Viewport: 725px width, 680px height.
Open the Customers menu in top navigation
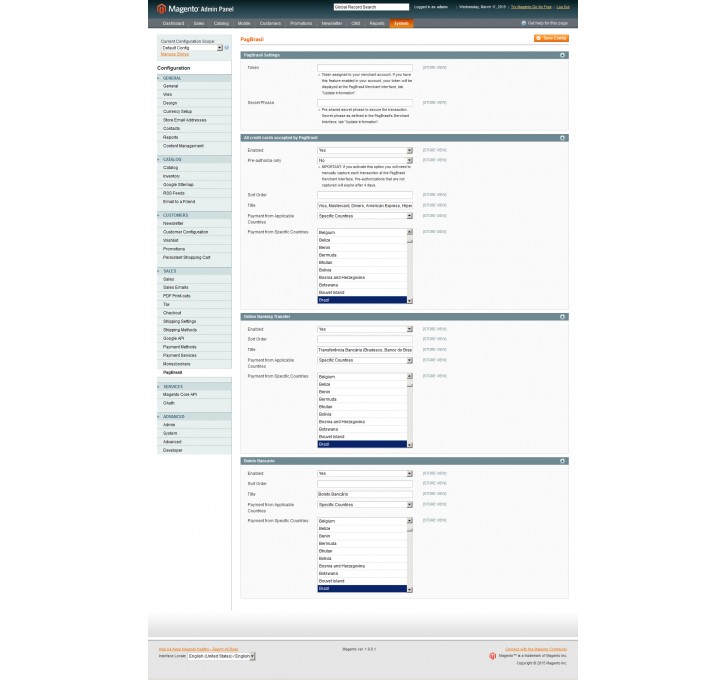coord(270,24)
